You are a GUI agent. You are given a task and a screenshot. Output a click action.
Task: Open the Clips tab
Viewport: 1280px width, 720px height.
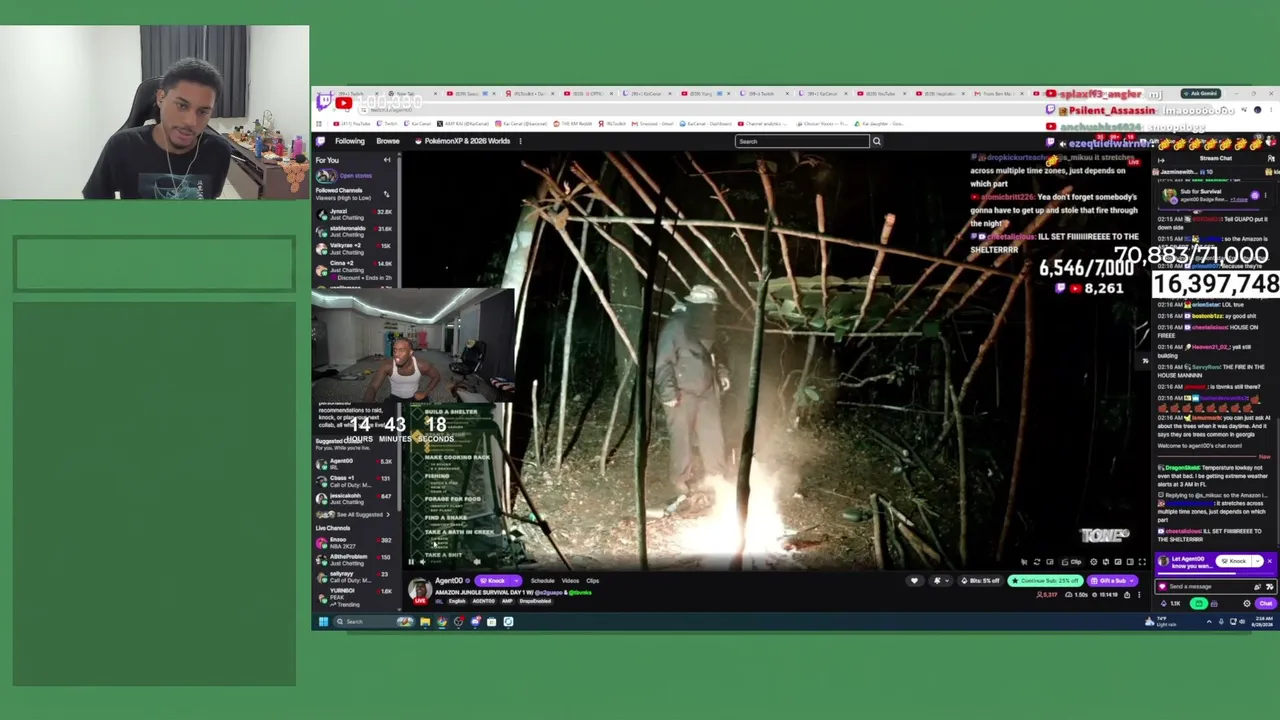593,581
